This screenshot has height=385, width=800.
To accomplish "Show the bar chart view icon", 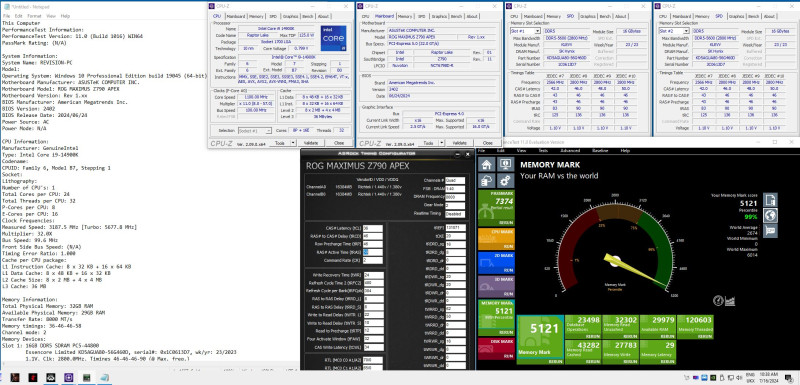I will tap(730, 301).
